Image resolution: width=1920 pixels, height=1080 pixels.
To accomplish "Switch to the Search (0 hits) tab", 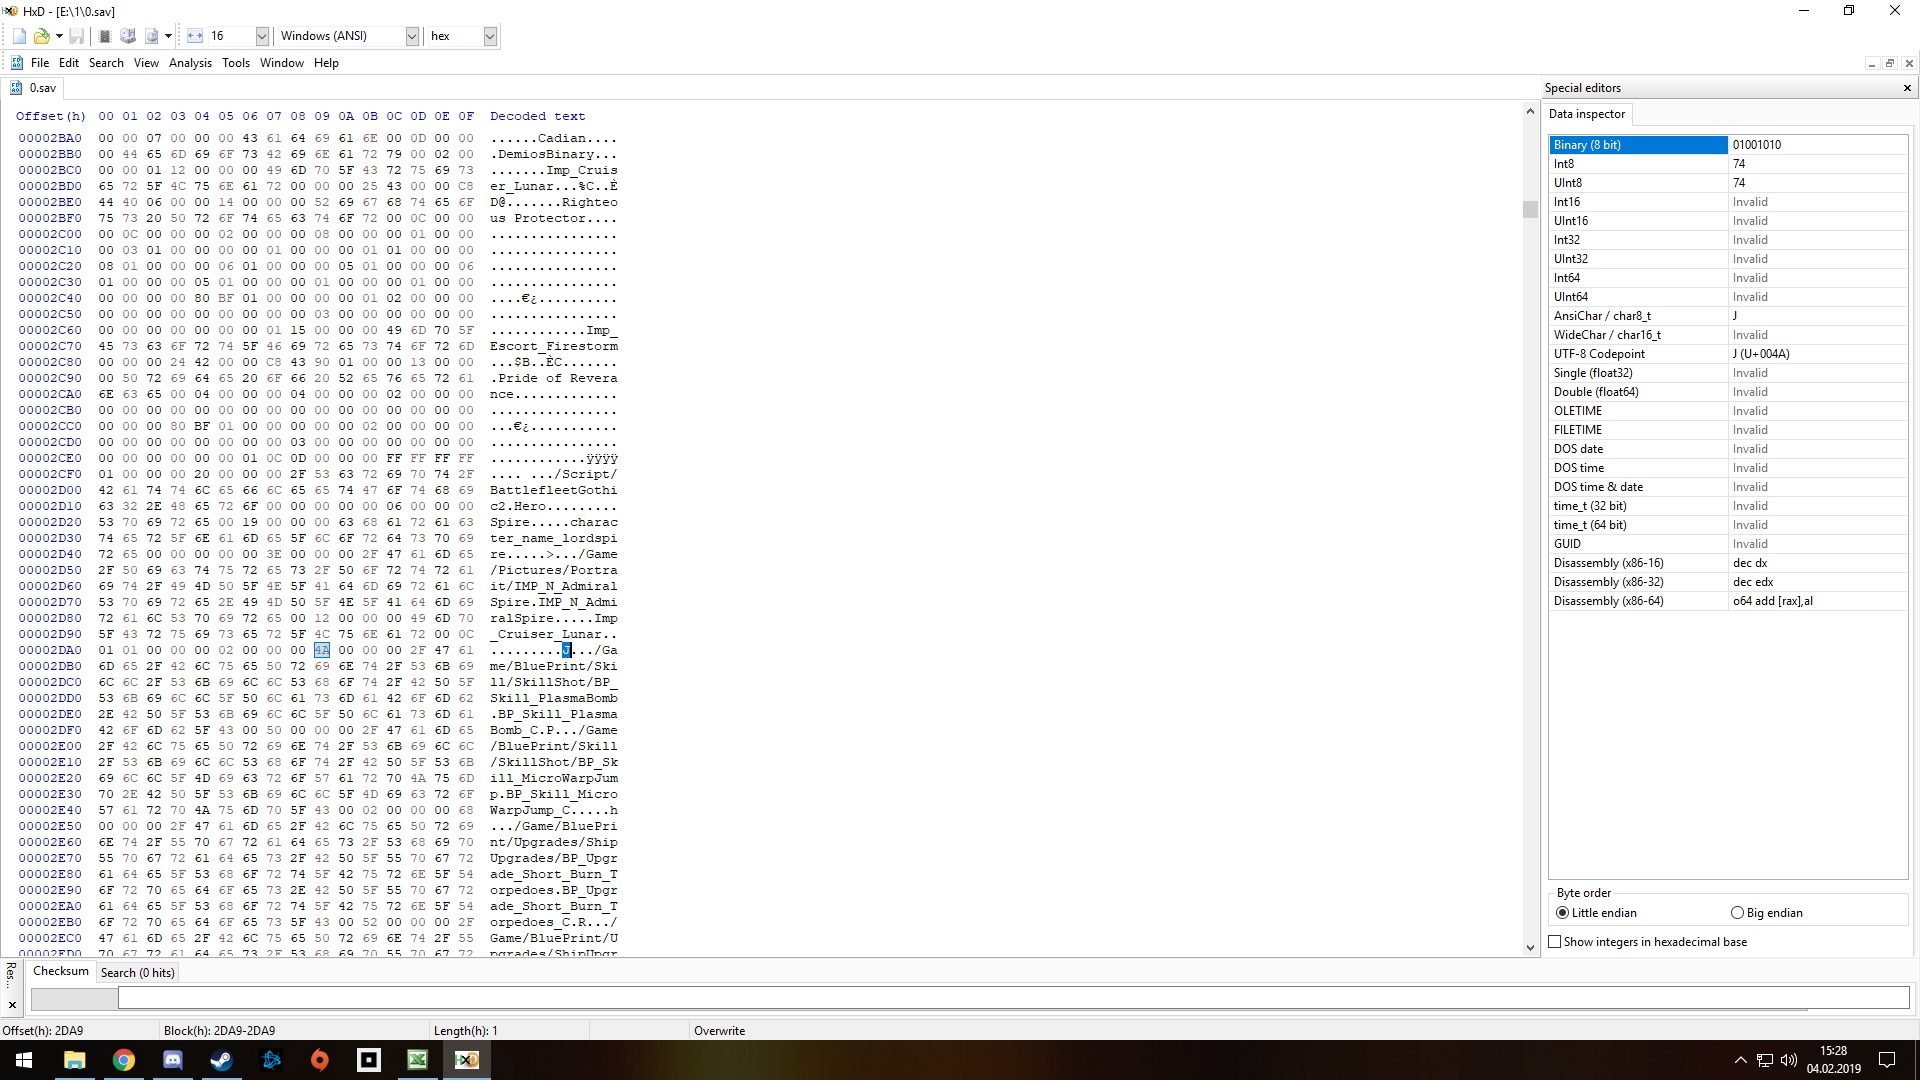I will point(137,973).
